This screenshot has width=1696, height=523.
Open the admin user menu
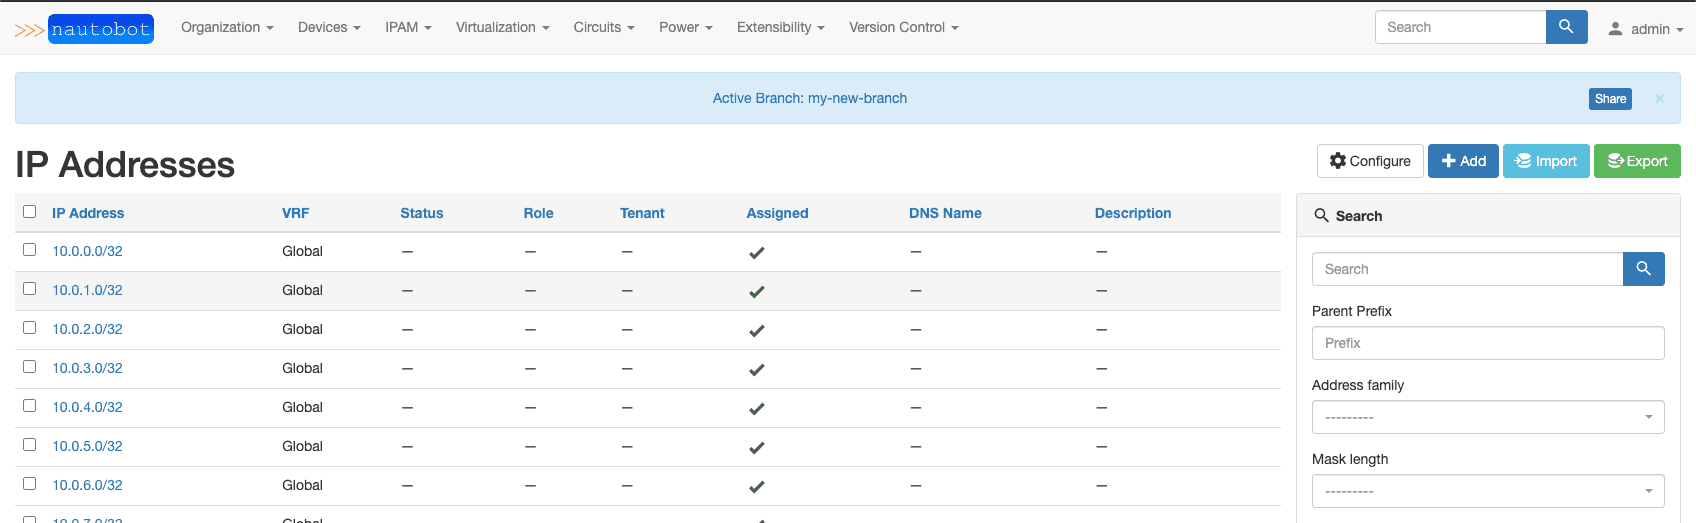1645,29
